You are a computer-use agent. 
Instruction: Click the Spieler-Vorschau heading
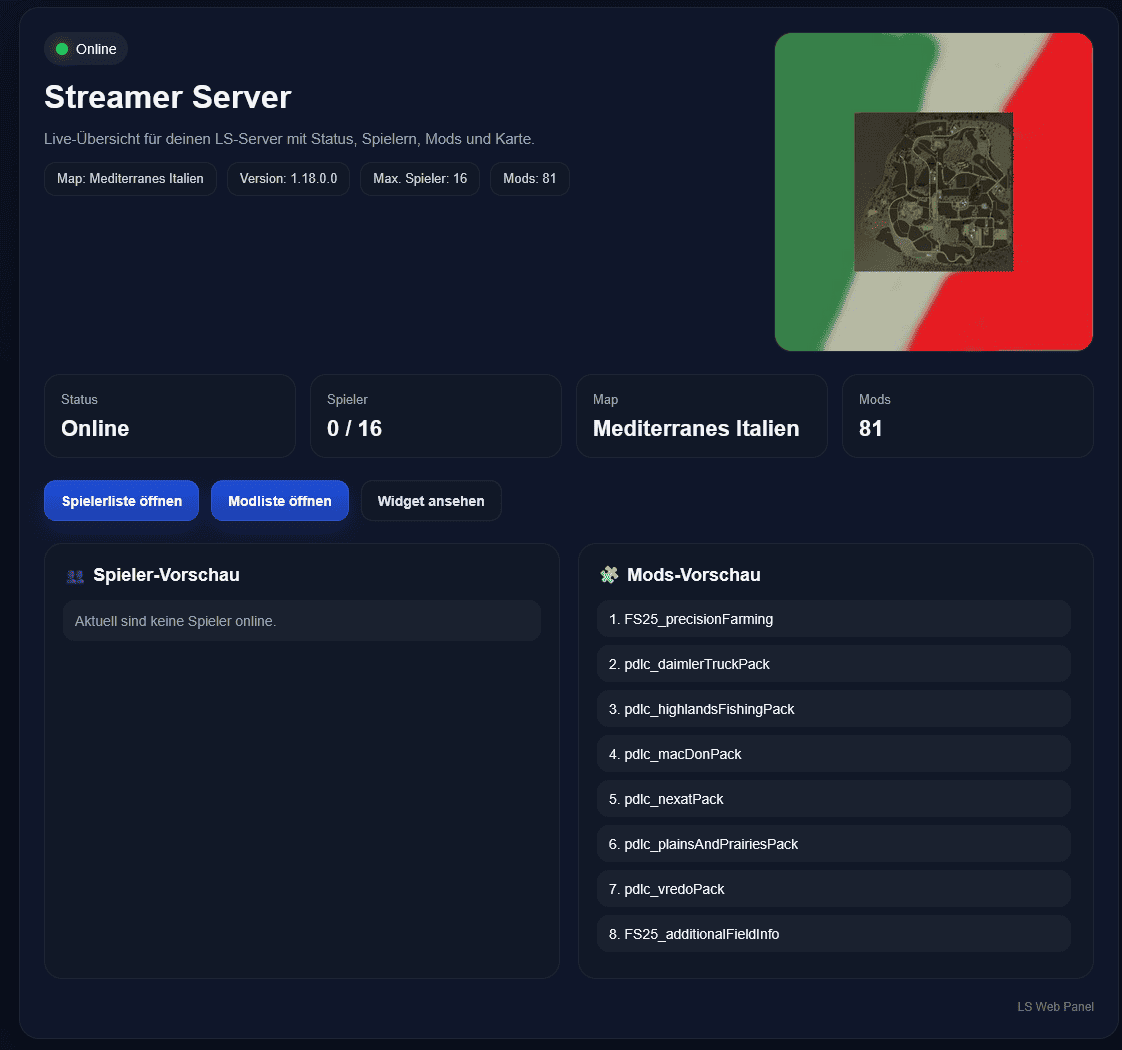(x=166, y=575)
